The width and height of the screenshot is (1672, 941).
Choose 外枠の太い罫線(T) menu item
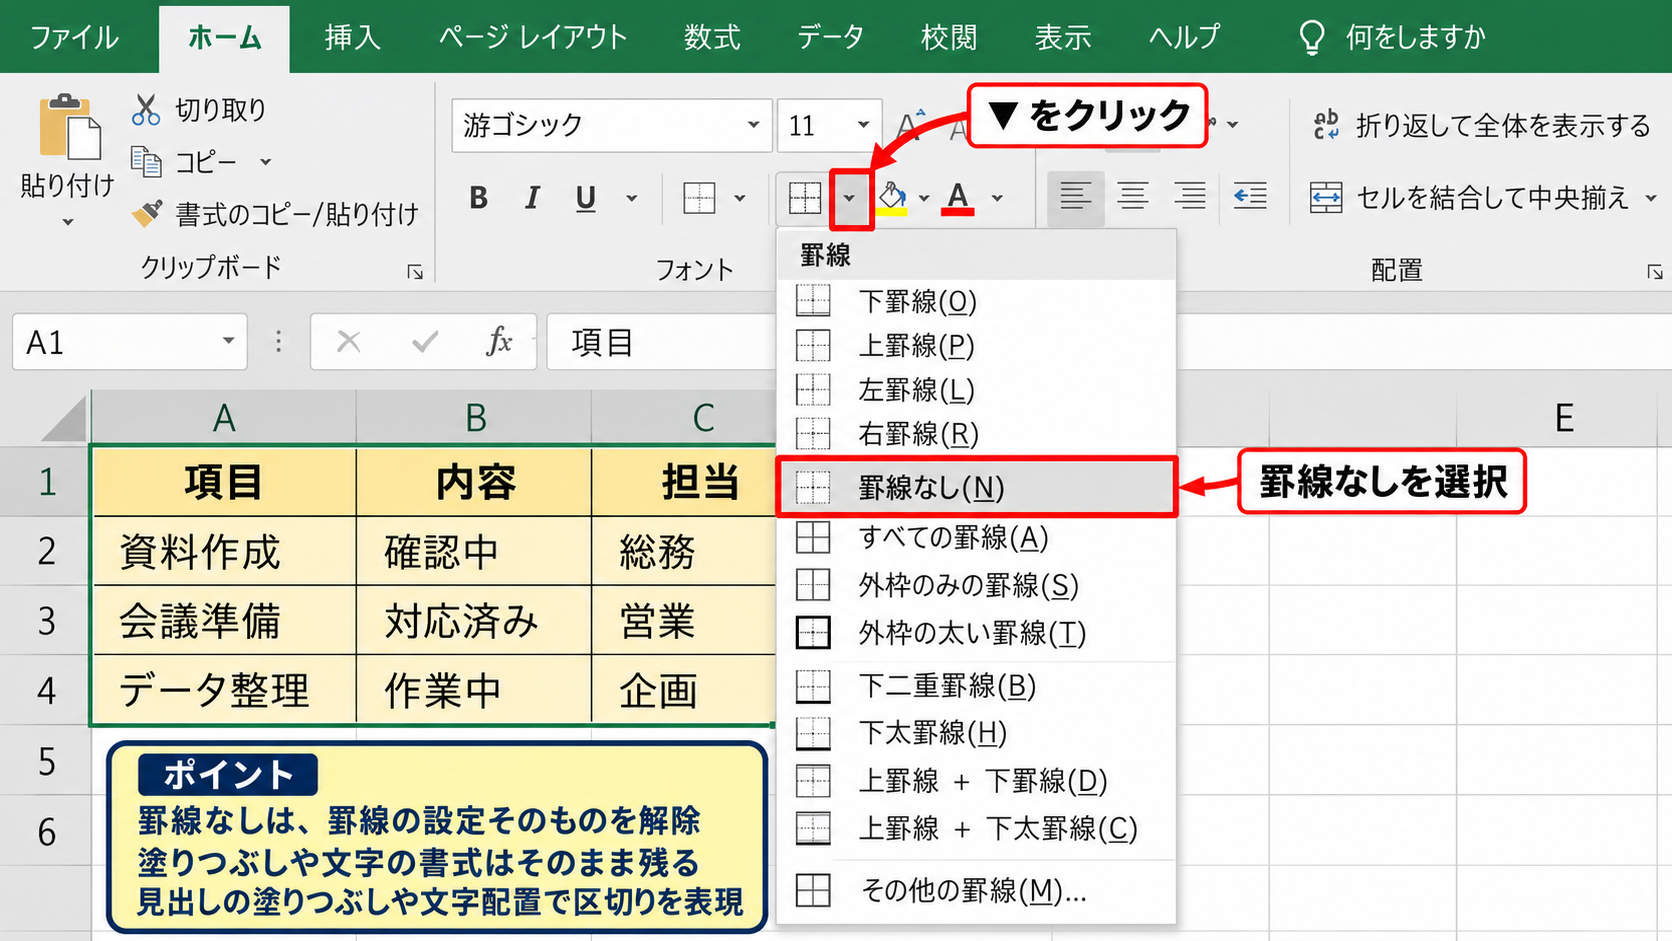tap(976, 633)
